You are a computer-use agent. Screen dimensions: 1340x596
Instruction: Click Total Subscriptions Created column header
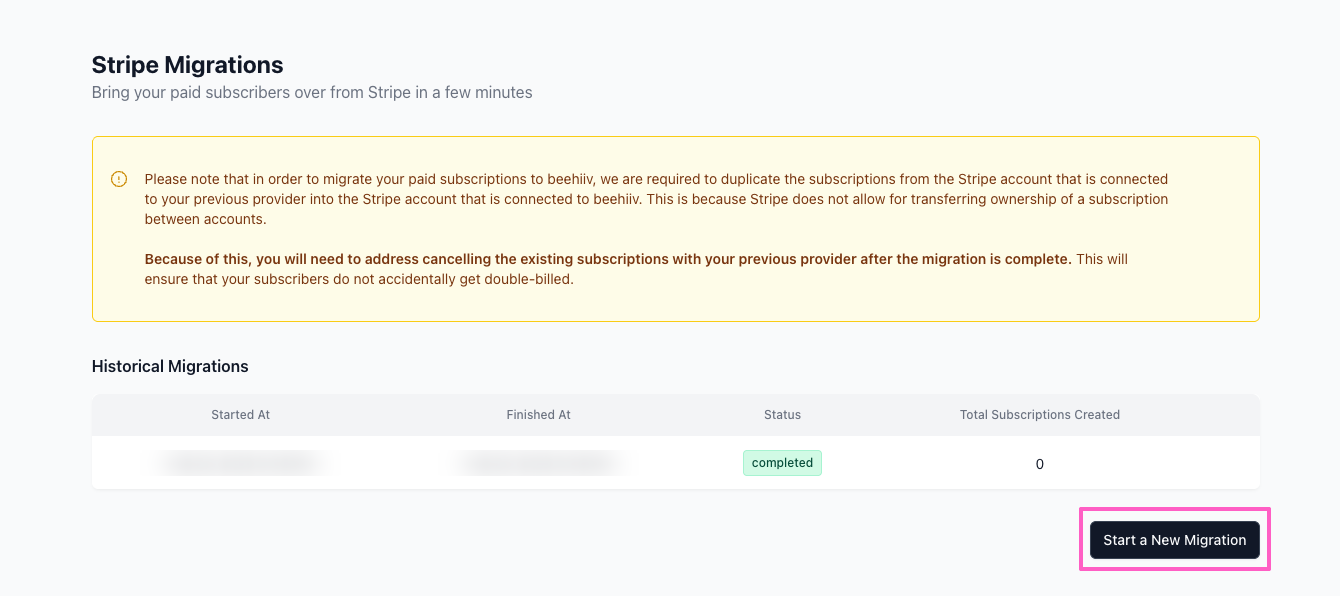click(x=1039, y=414)
